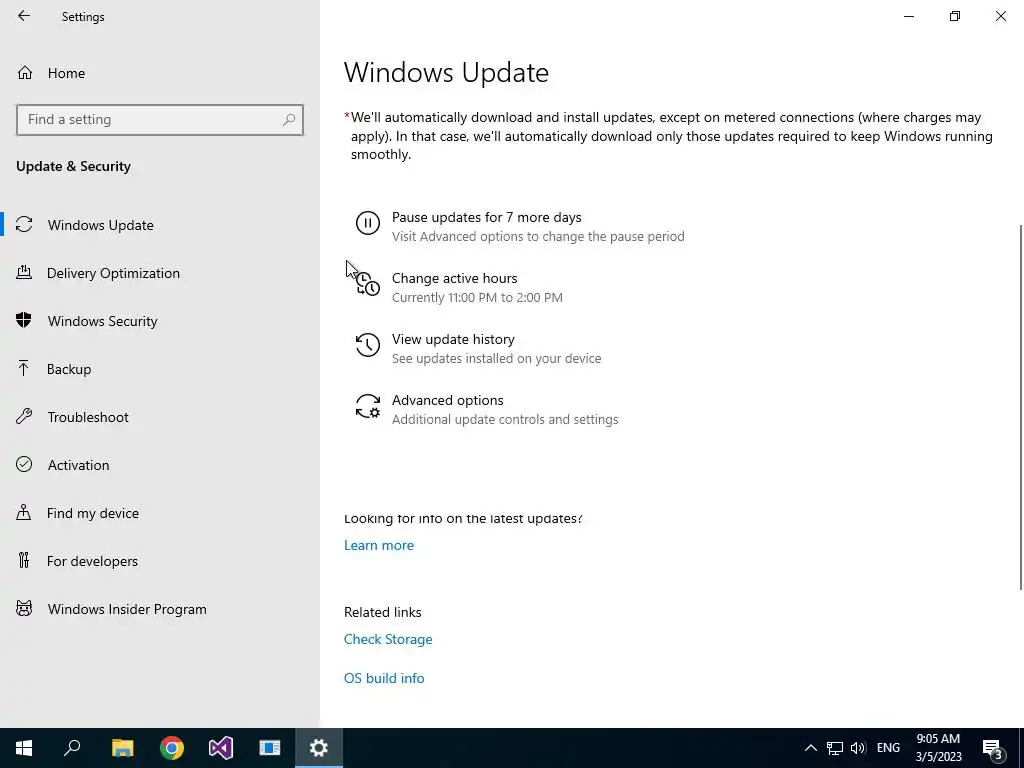
Task: Click the back arrow in Settings
Action: pos(24,16)
